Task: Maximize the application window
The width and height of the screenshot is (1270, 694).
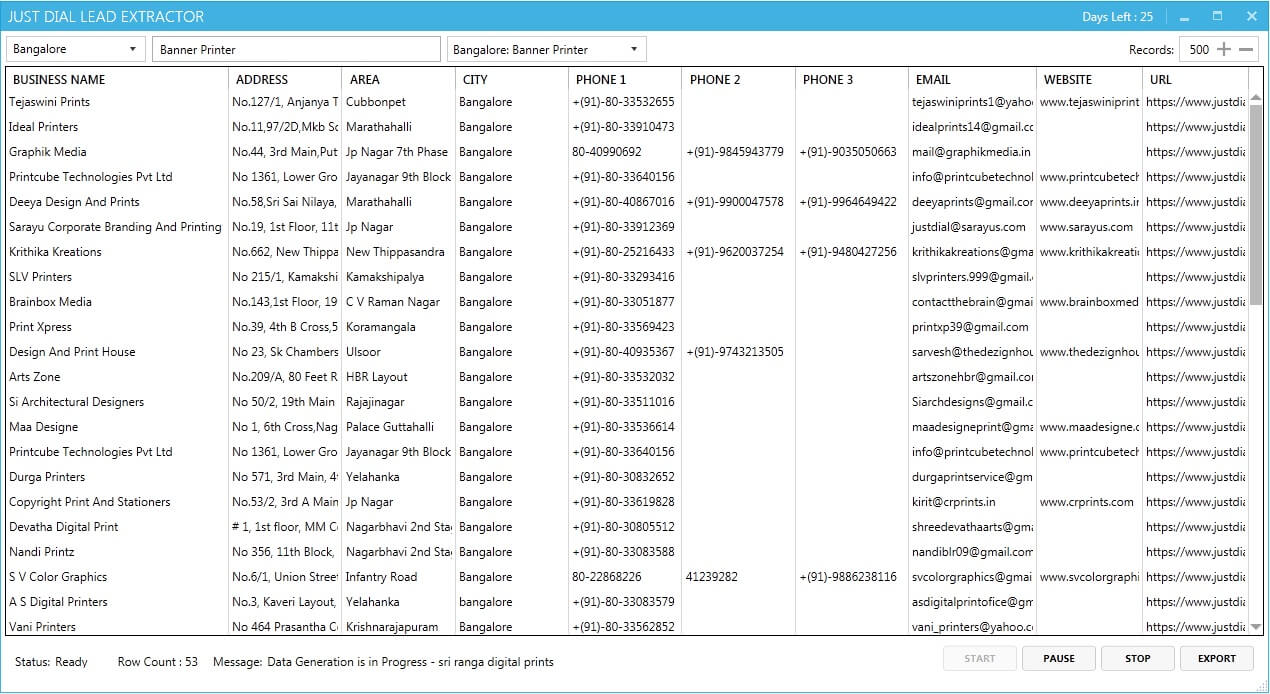Action: coord(1217,16)
